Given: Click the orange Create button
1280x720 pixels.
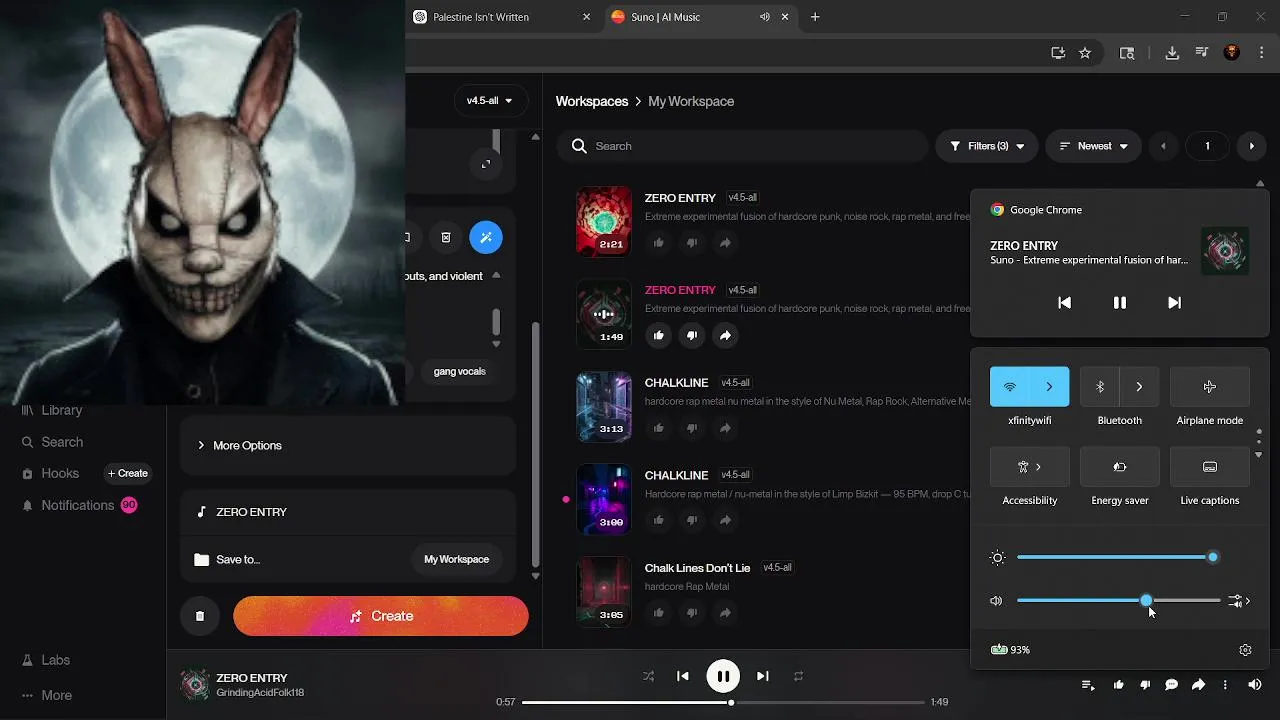Looking at the screenshot, I should 381,616.
